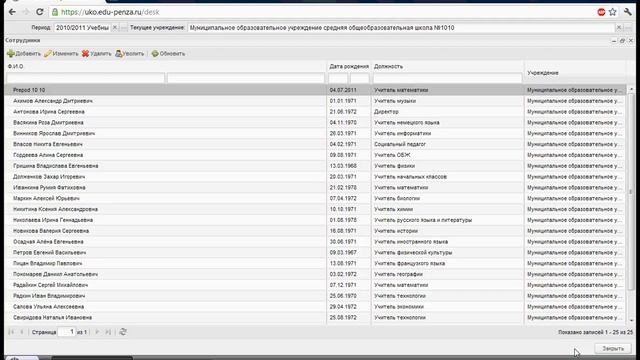Select the row Антонова Ирина Сергеевна

(315, 111)
